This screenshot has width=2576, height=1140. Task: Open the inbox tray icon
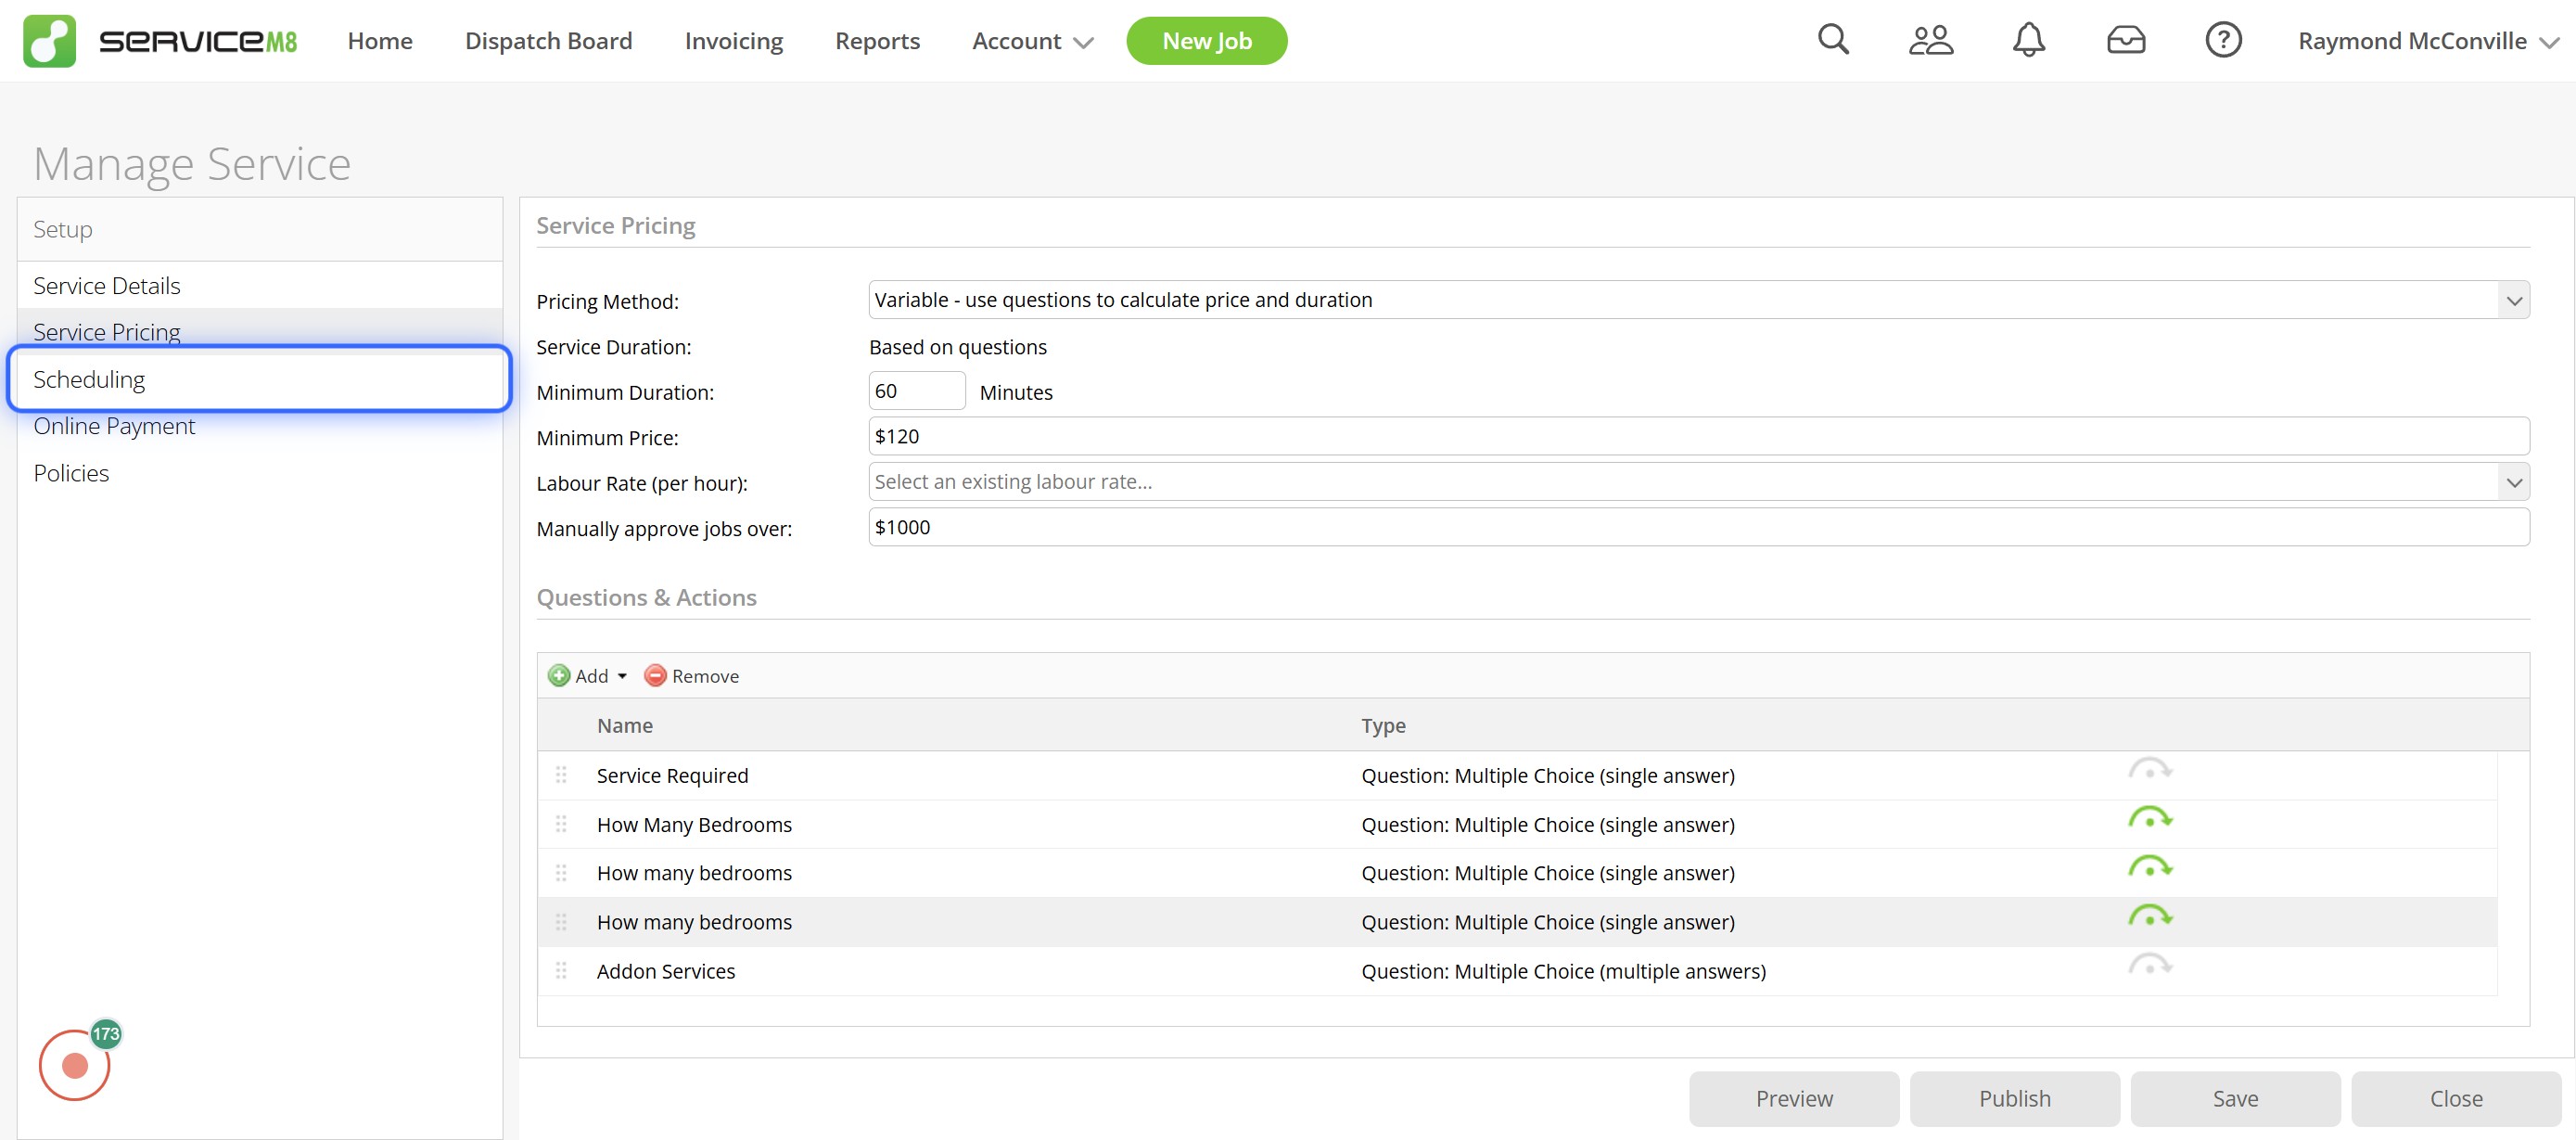pos(2125,40)
